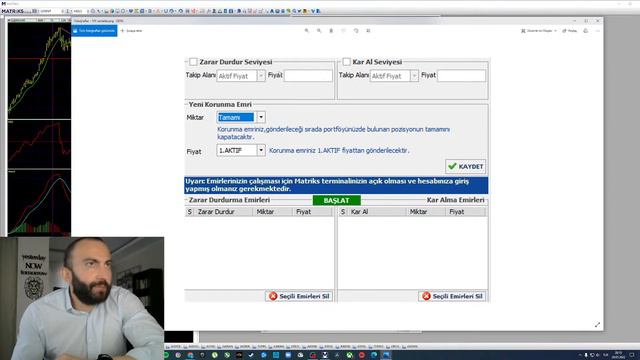The height and width of the screenshot is (360, 640).
Task: Click Tüm fotoğrafları görüntüle button
Action: (94, 31)
